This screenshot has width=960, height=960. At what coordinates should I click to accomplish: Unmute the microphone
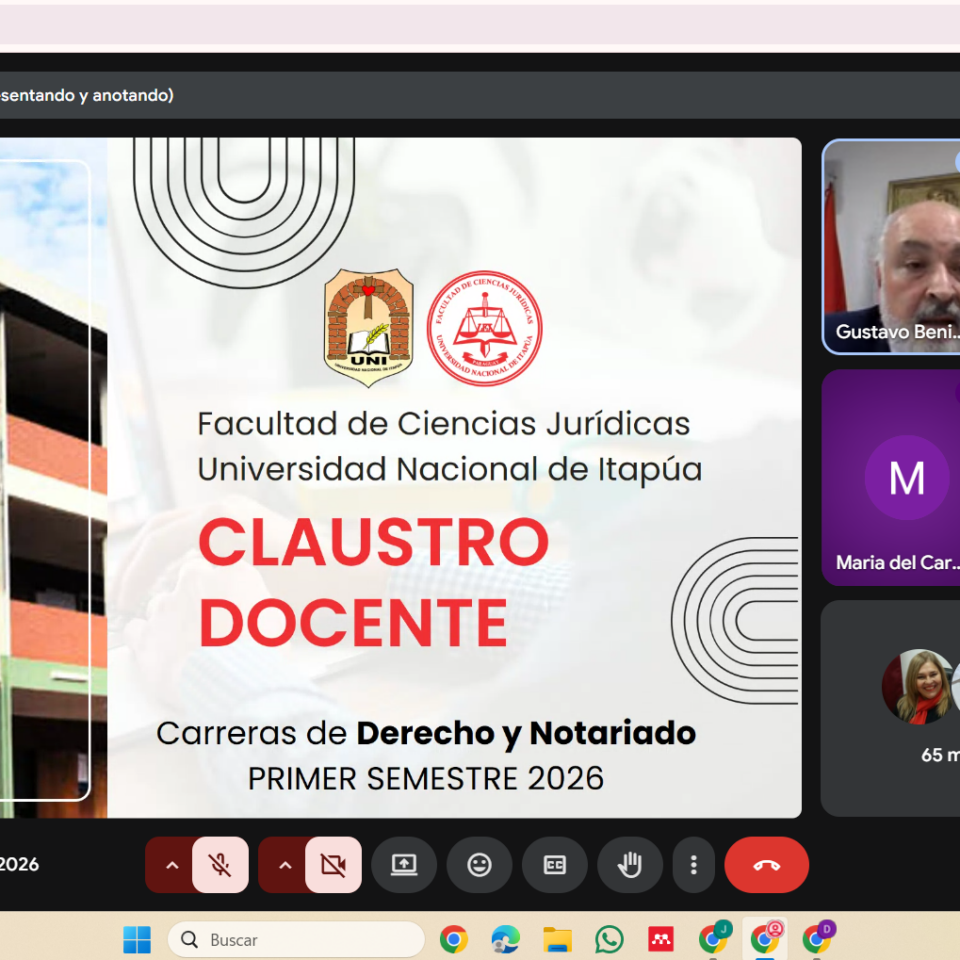pyautogui.click(x=219, y=864)
